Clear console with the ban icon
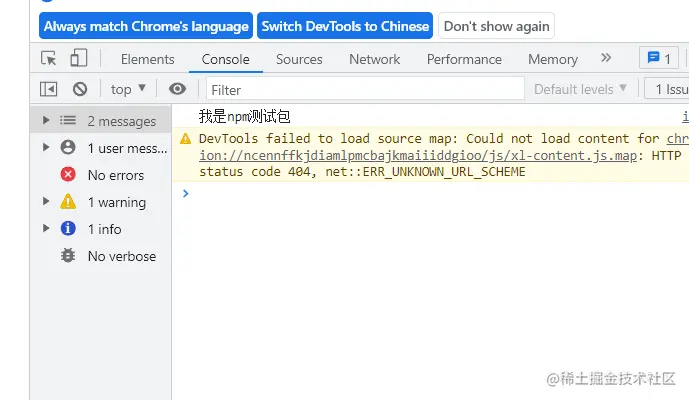The height and width of the screenshot is (400, 689). point(80,89)
